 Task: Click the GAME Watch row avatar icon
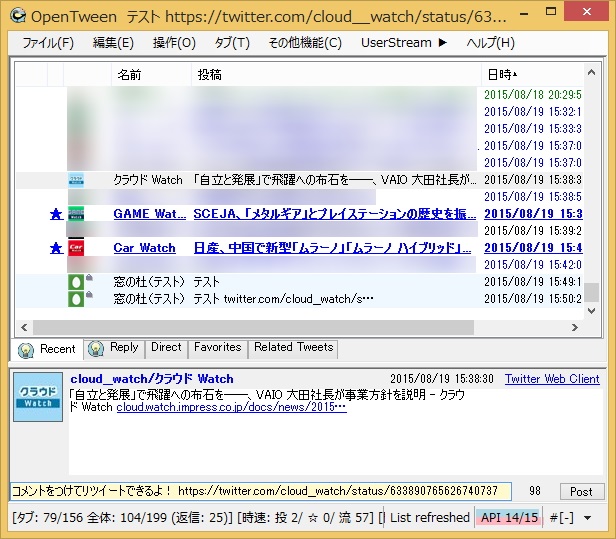[x=76, y=214]
